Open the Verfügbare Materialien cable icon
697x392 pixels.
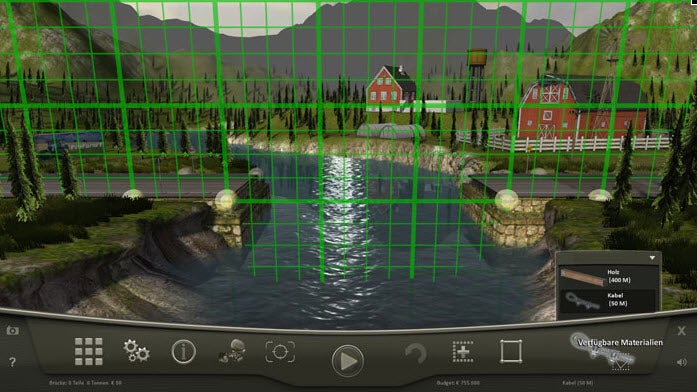(x=603, y=352)
